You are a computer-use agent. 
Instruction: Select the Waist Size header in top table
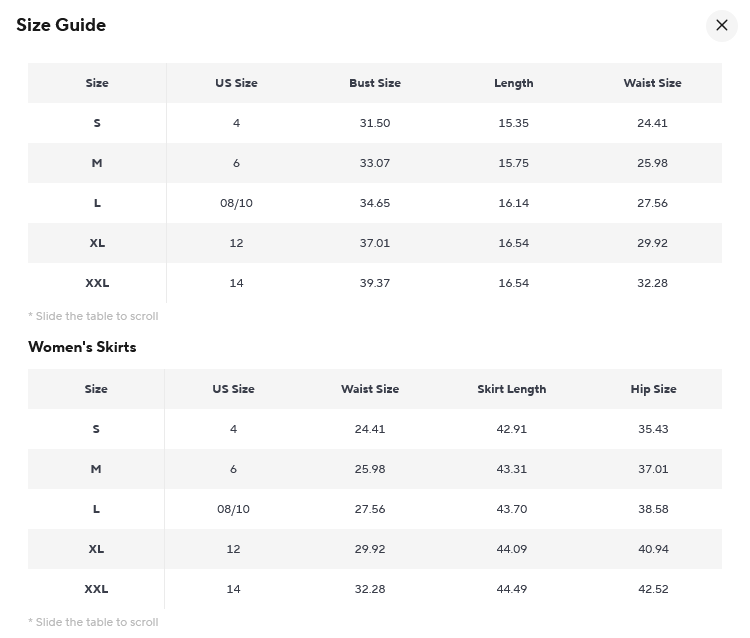tap(652, 83)
